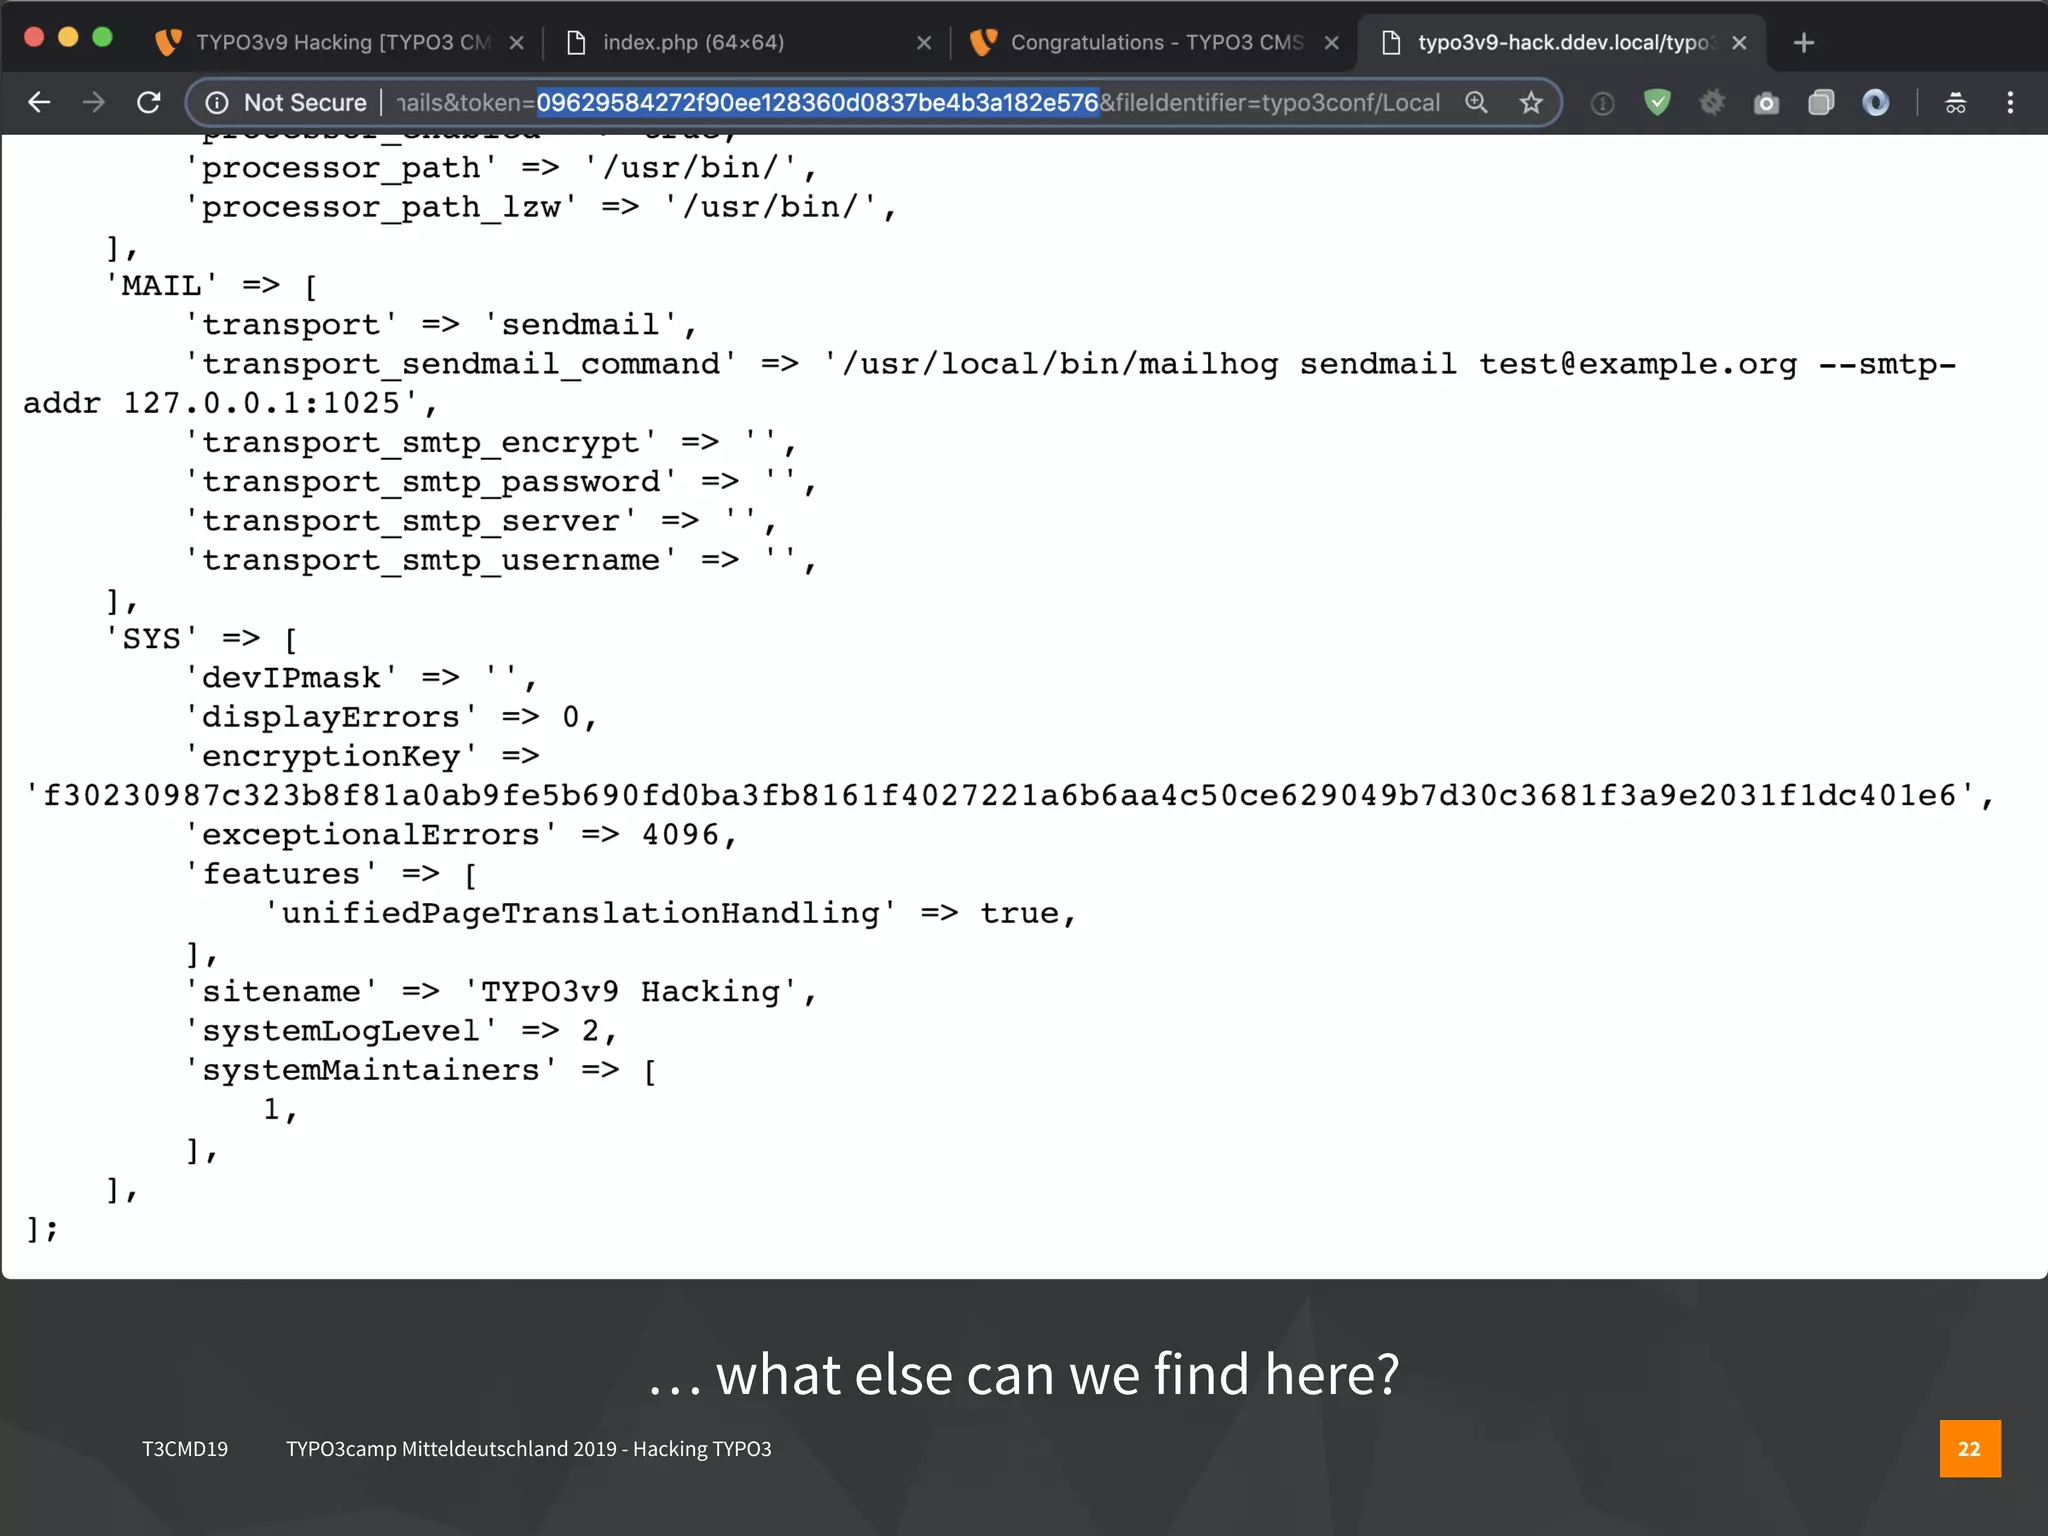Go back using the browser back arrow
The width and height of the screenshot is (2048, 1536).
(x=39, y=102)
